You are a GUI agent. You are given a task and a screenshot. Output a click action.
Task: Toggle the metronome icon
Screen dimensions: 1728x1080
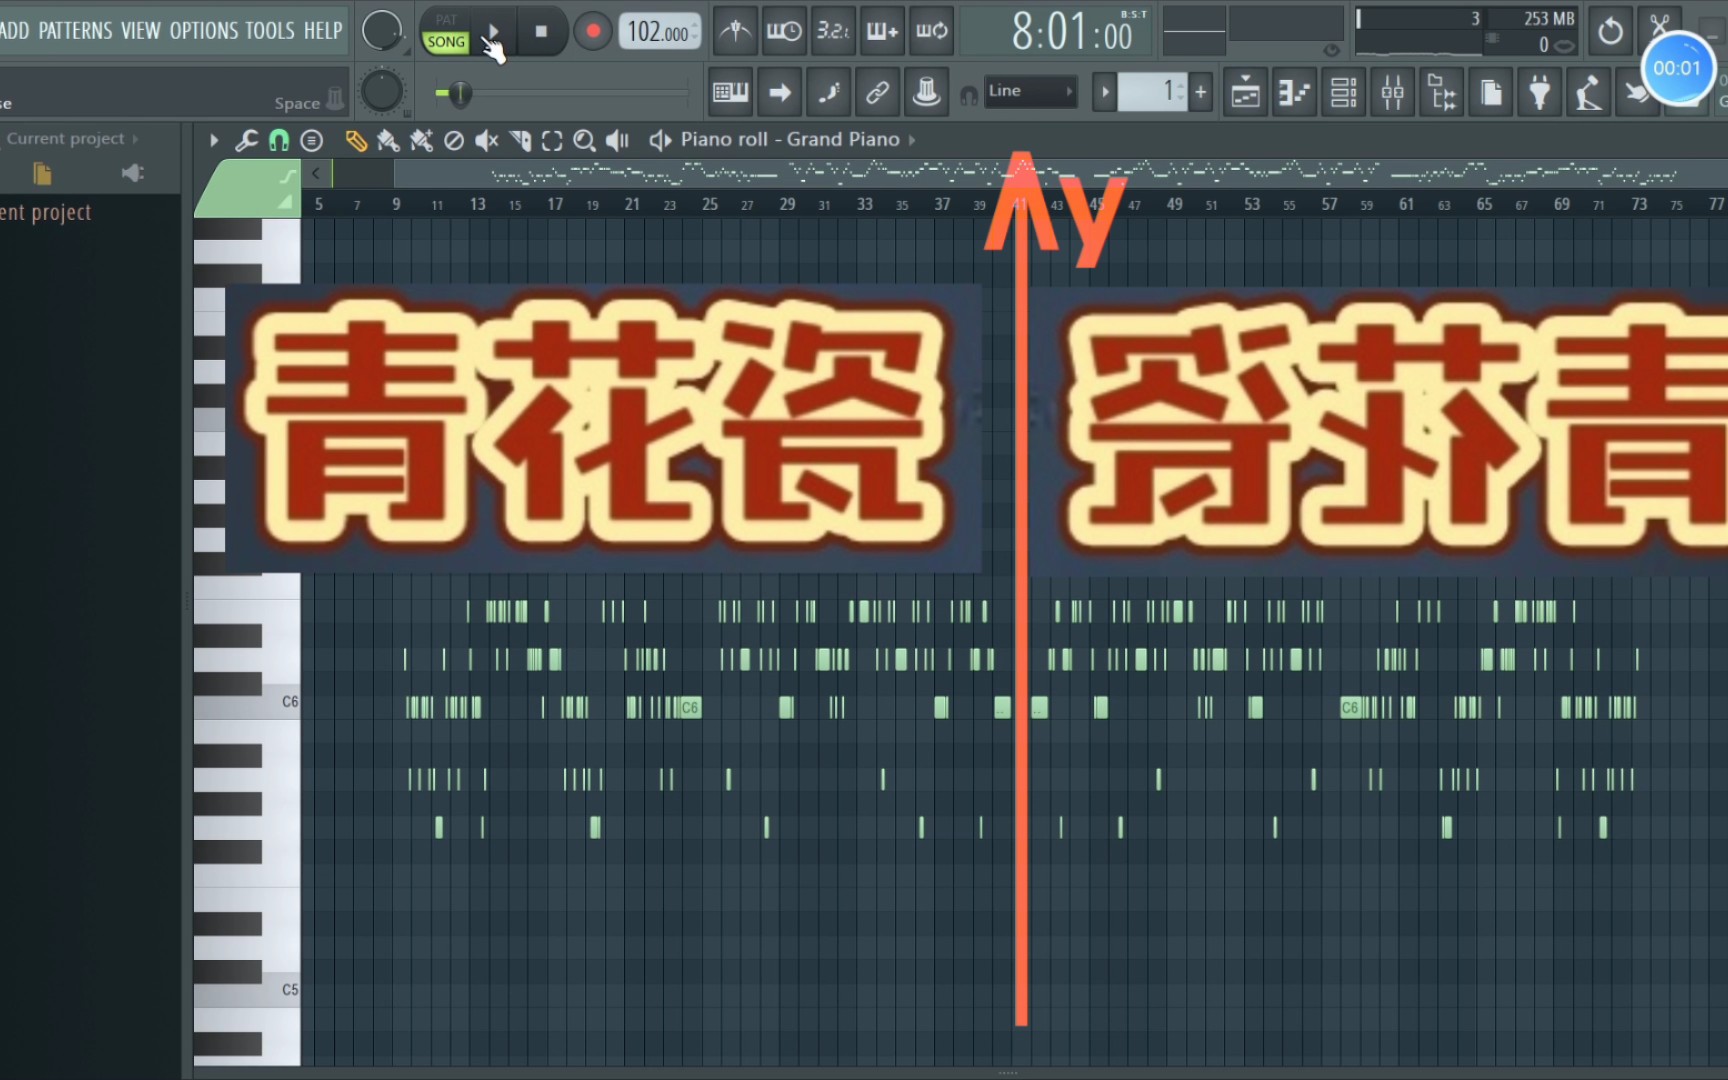736,32
